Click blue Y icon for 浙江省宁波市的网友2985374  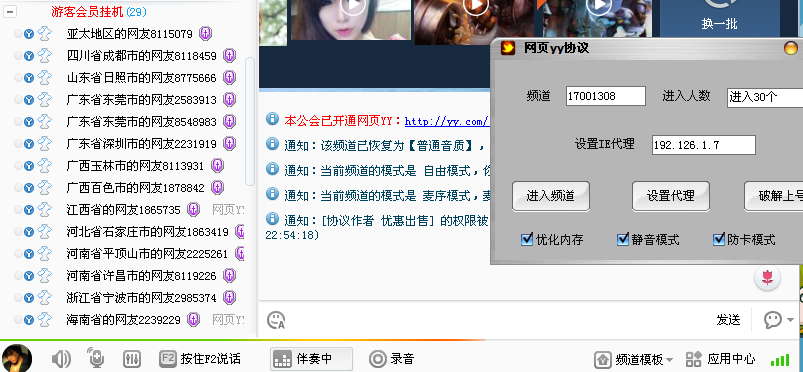pos(29,298)
